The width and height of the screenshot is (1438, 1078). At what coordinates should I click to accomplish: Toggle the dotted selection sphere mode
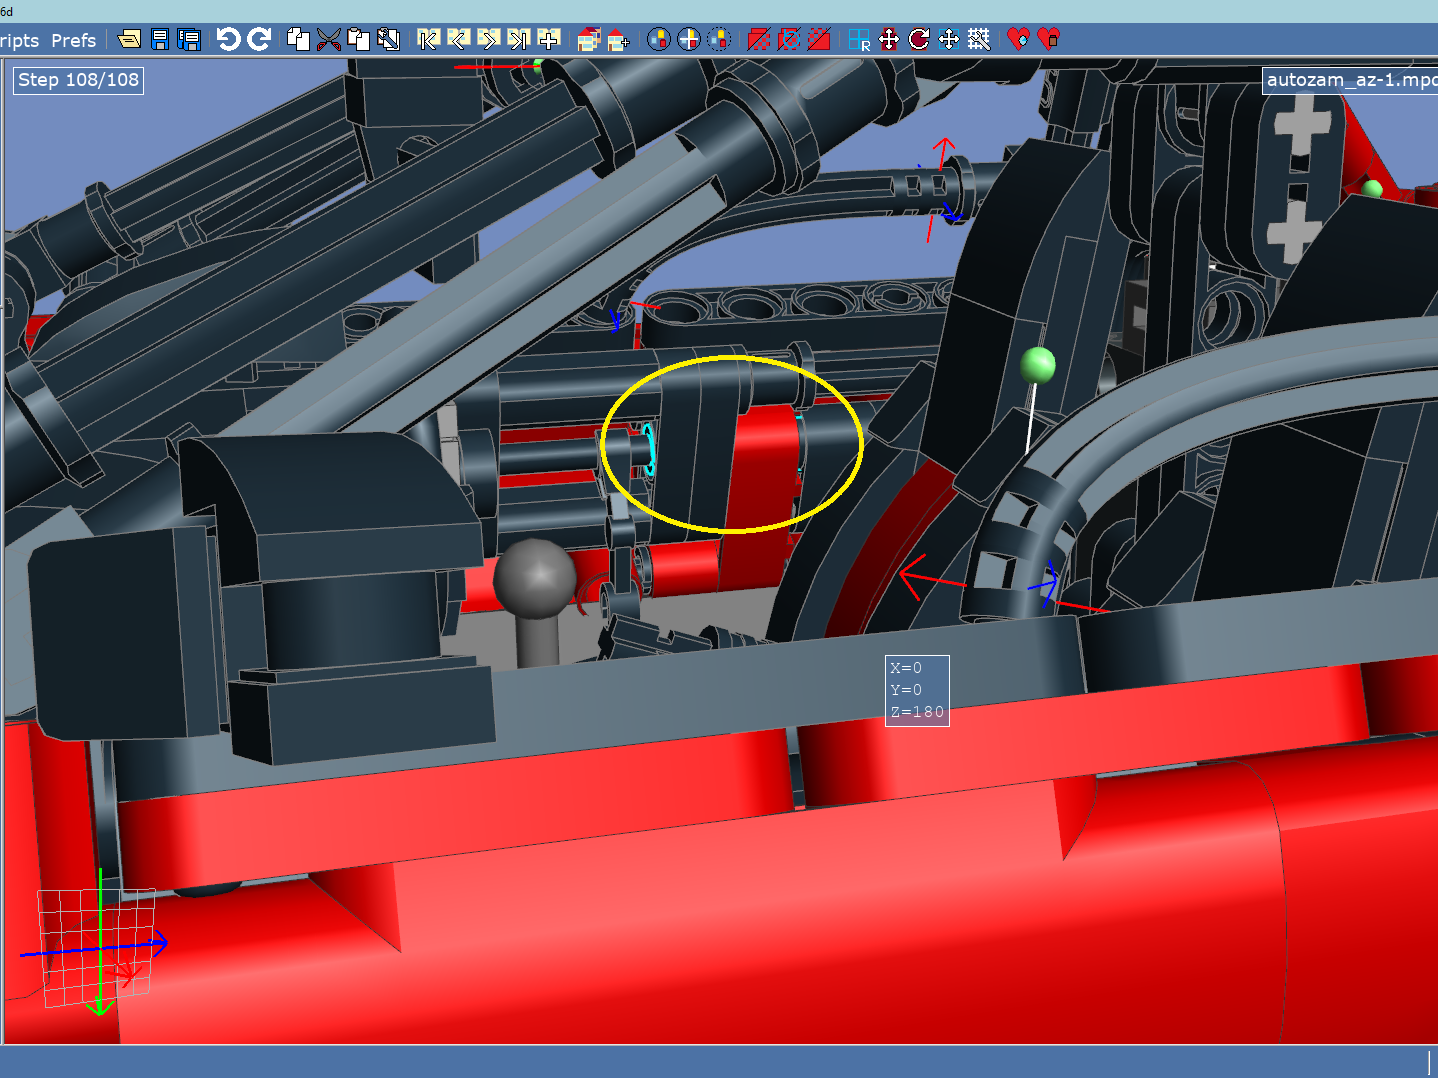719,40
